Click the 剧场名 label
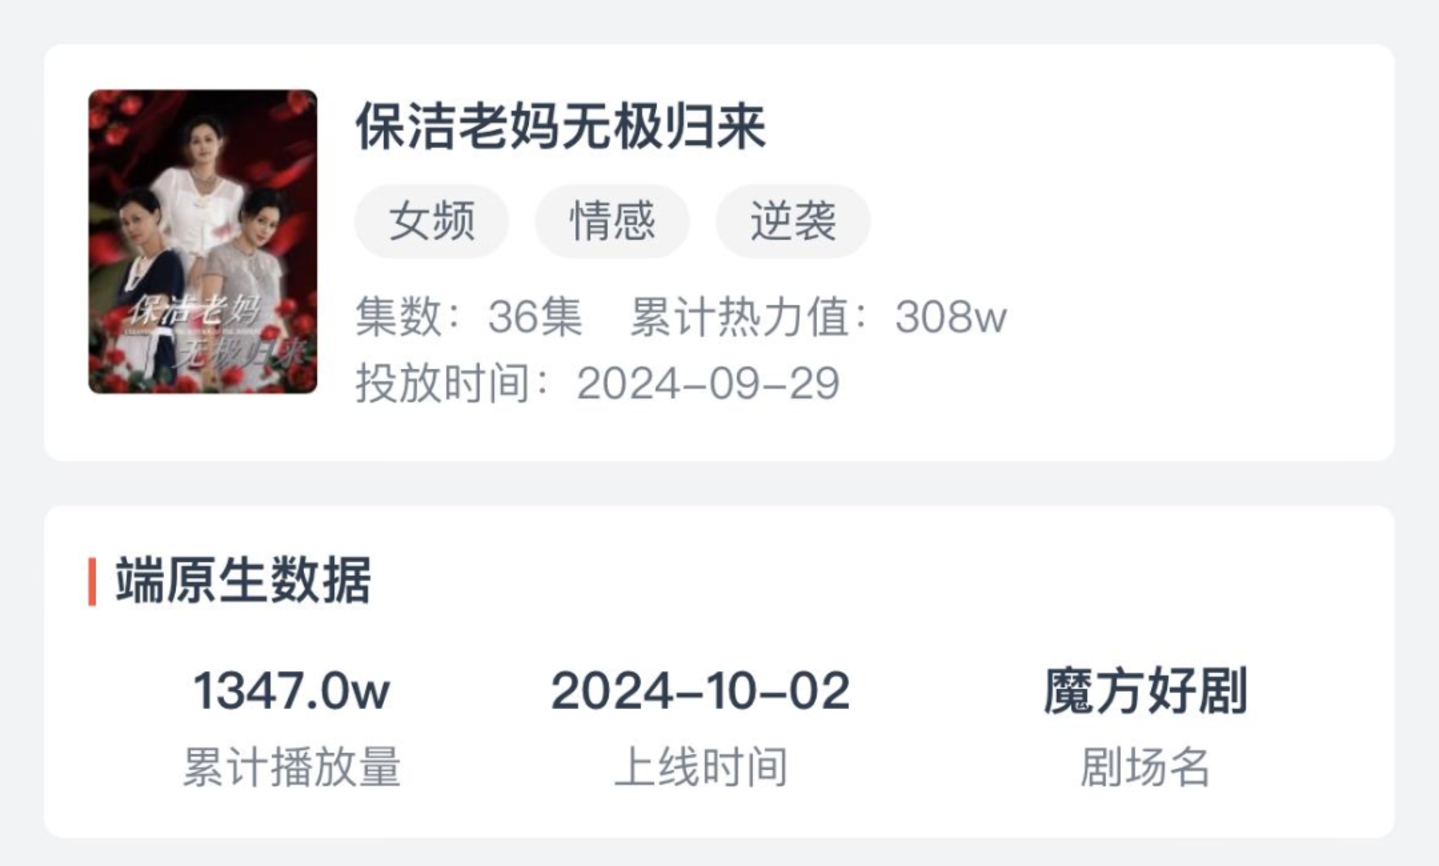The width and height of the screenshot is (1439, 866). pos(1145,768)
